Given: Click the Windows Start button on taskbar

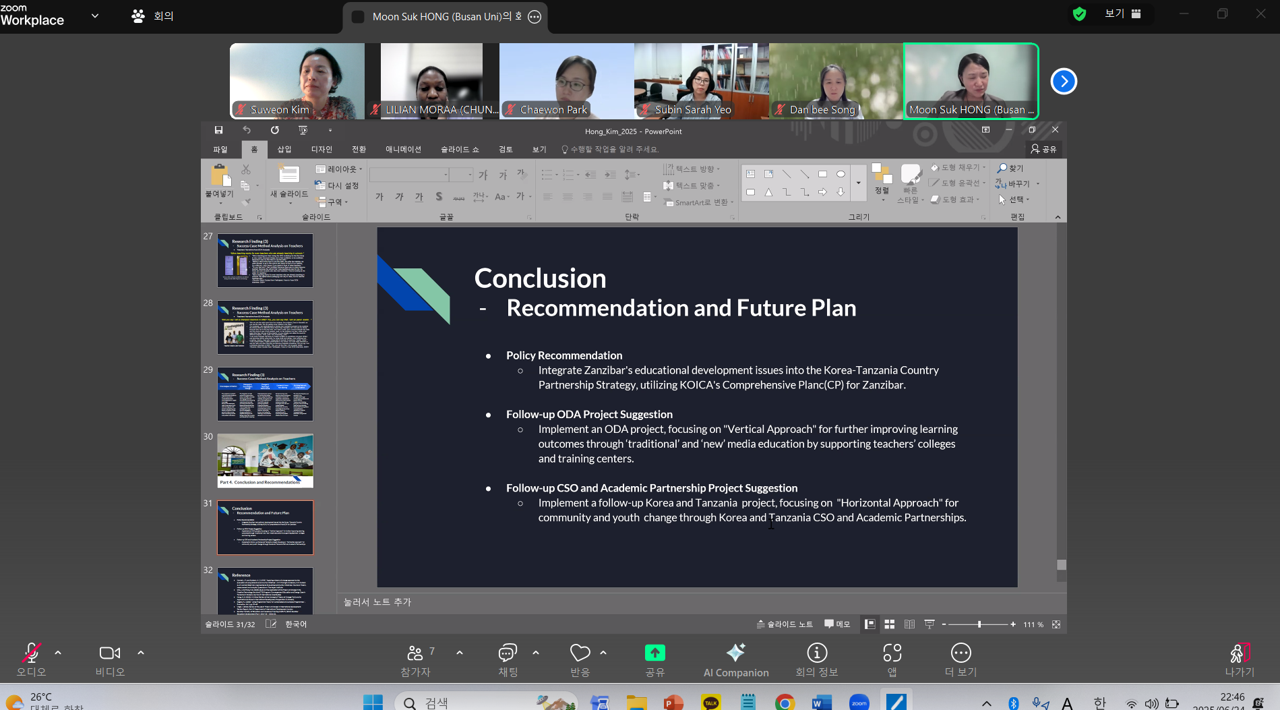Looking at the screenshot, I should coord(373,702).
